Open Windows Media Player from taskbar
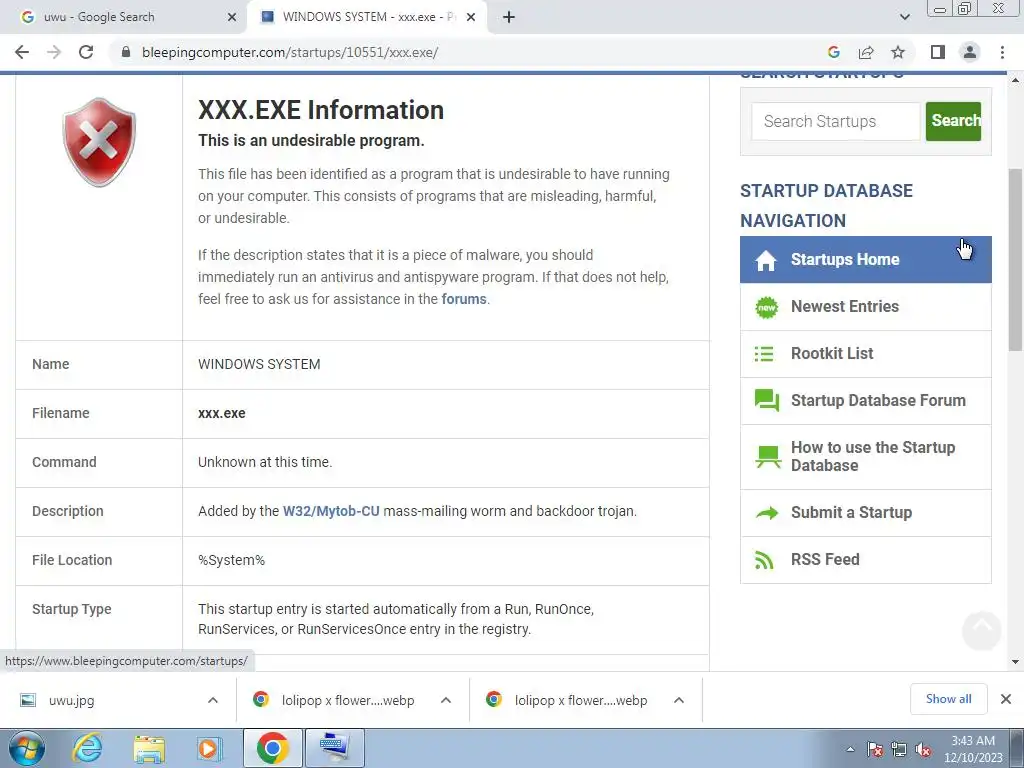Screen dimensions: 1024x768 pyautogui.click(x=209, y=748)
